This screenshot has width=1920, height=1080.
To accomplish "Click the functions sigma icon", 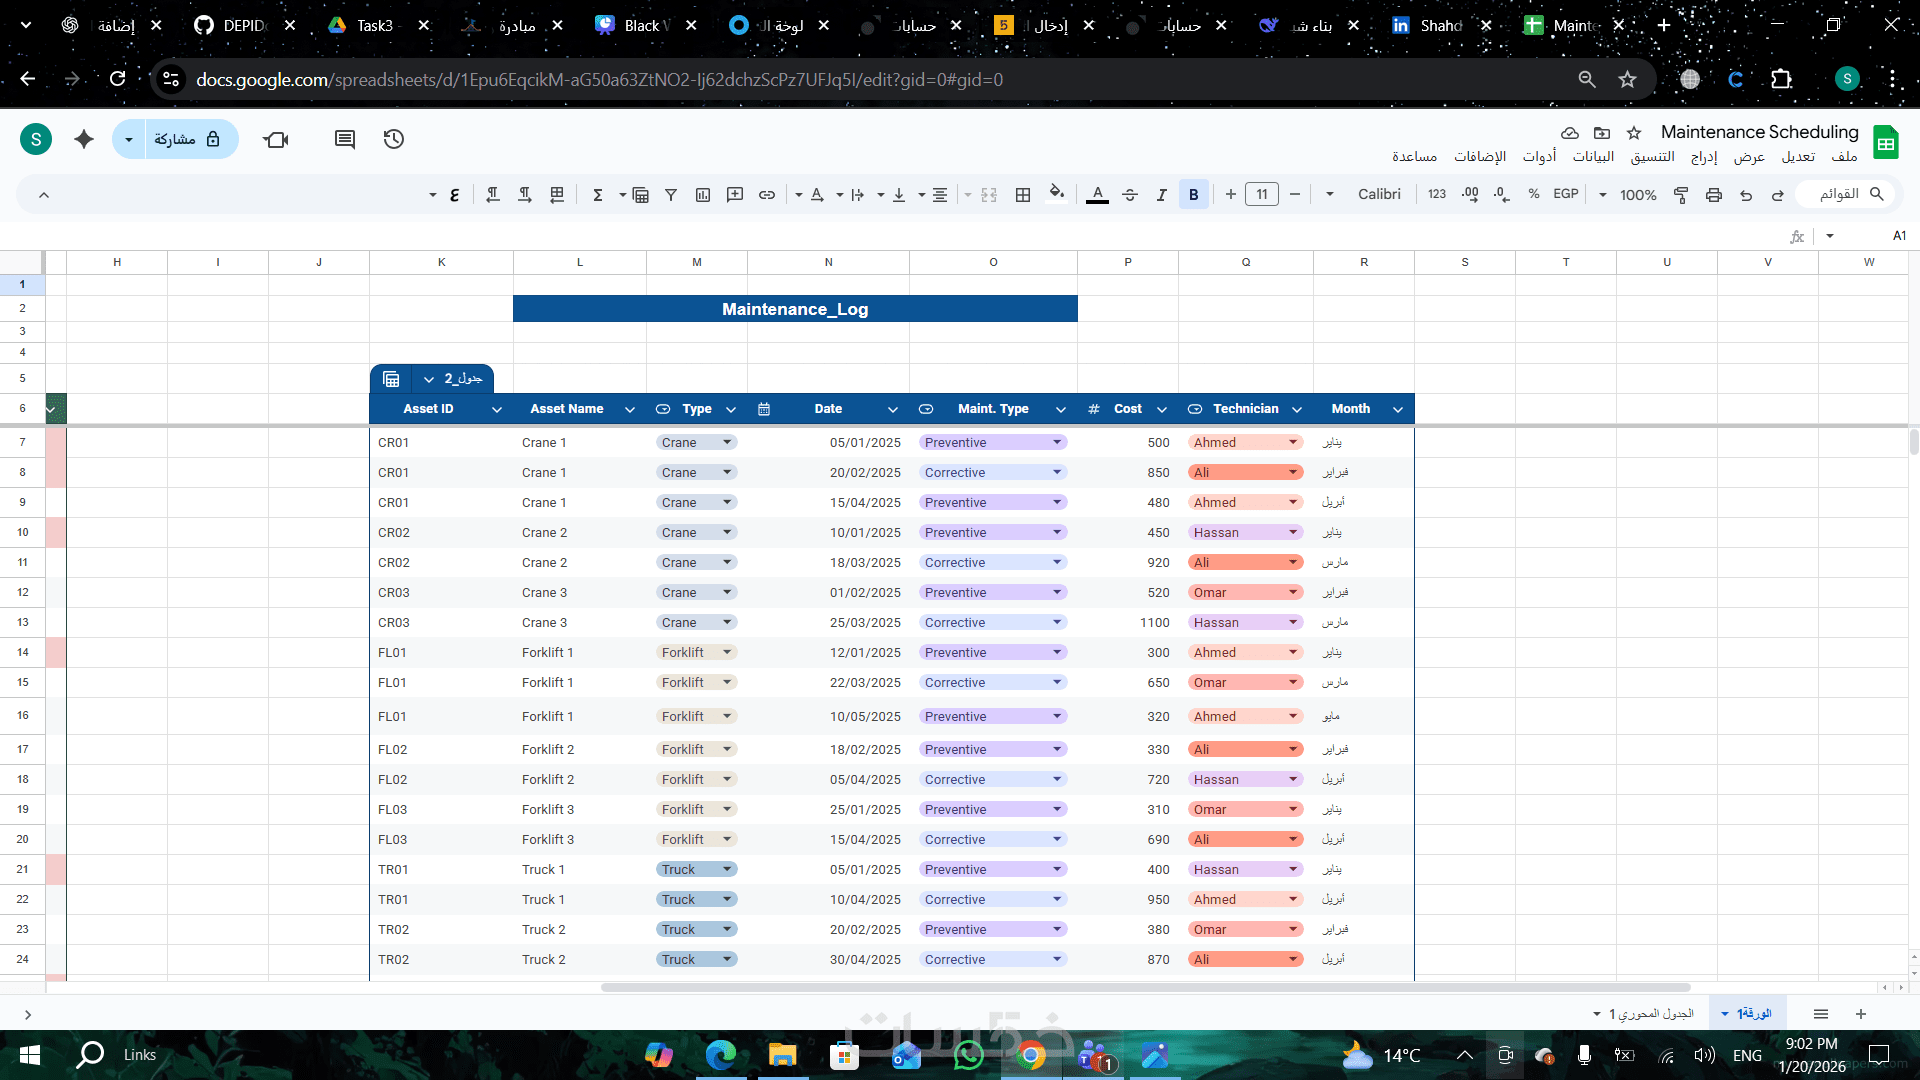I will click(597, 195).
